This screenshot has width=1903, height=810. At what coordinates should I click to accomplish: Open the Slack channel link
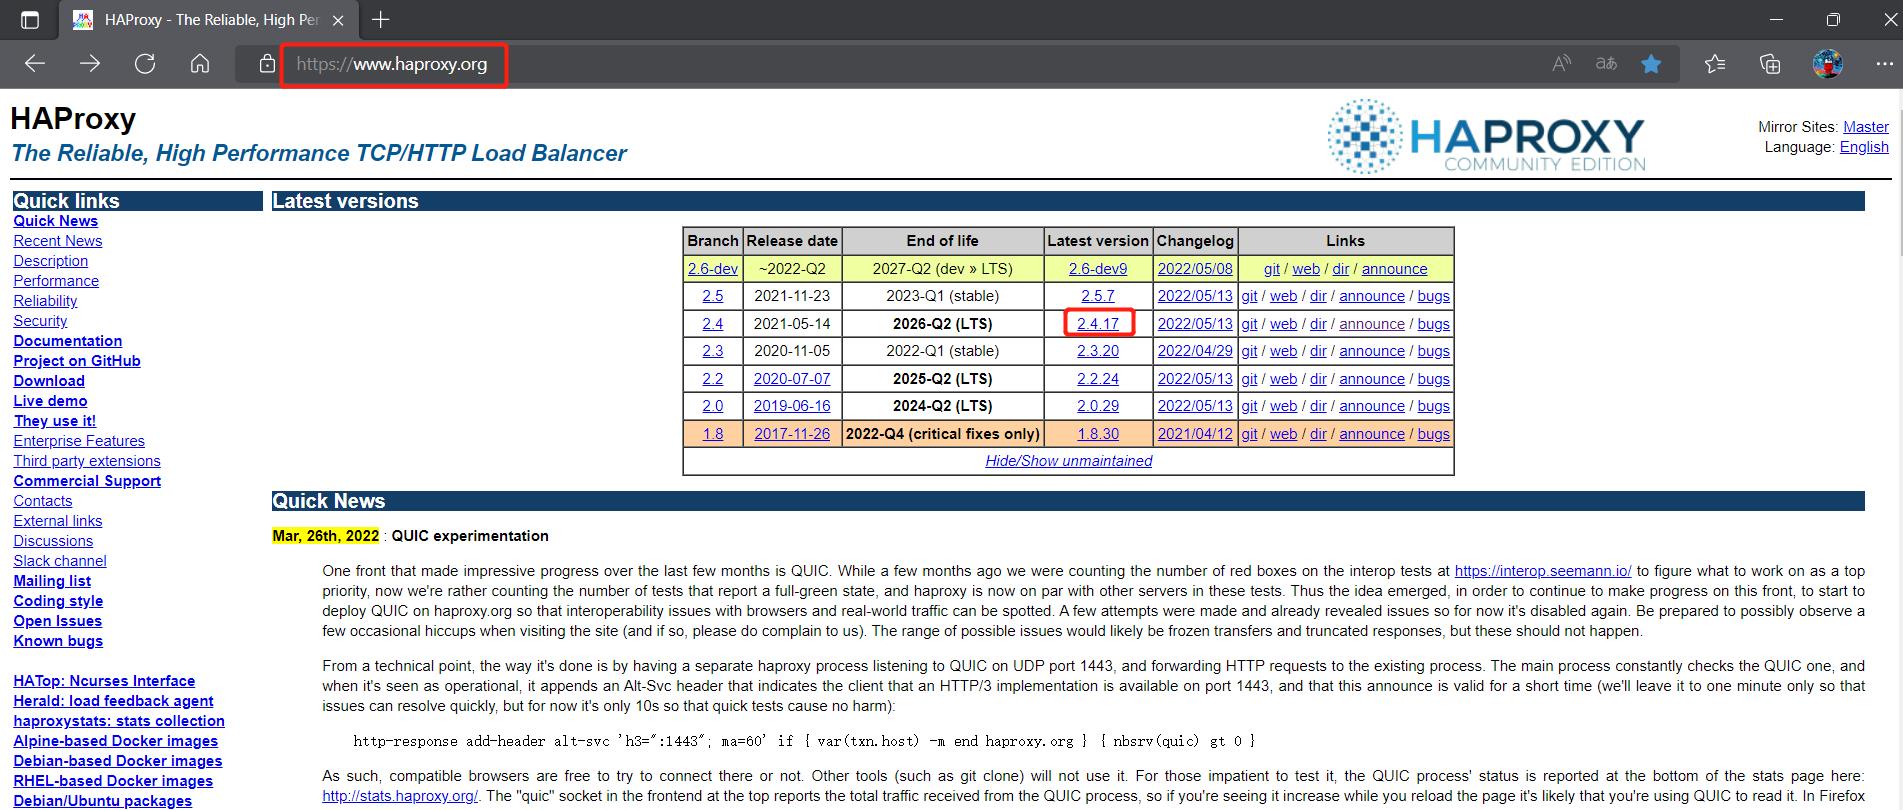click(x=60, y=561)
